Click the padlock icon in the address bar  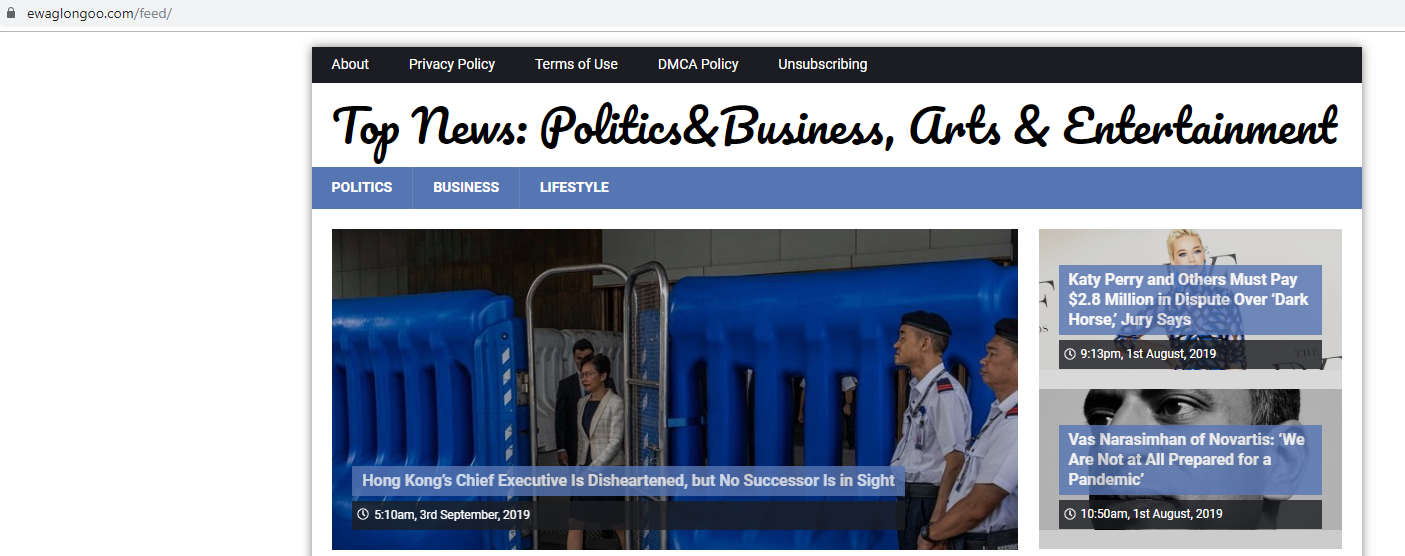[x=11, y=14]
